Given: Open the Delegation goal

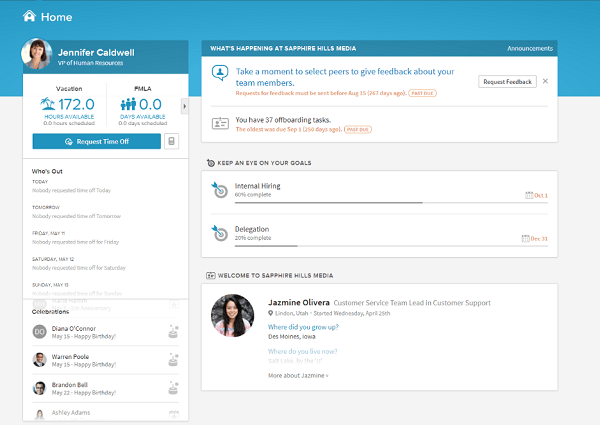Looking at the screenshot, I should (252, 229).
